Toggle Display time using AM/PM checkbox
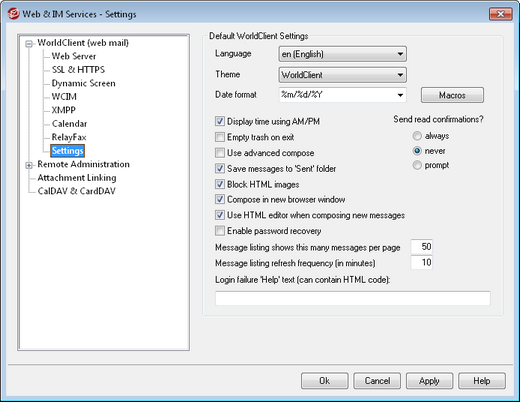 coord(220,121)
